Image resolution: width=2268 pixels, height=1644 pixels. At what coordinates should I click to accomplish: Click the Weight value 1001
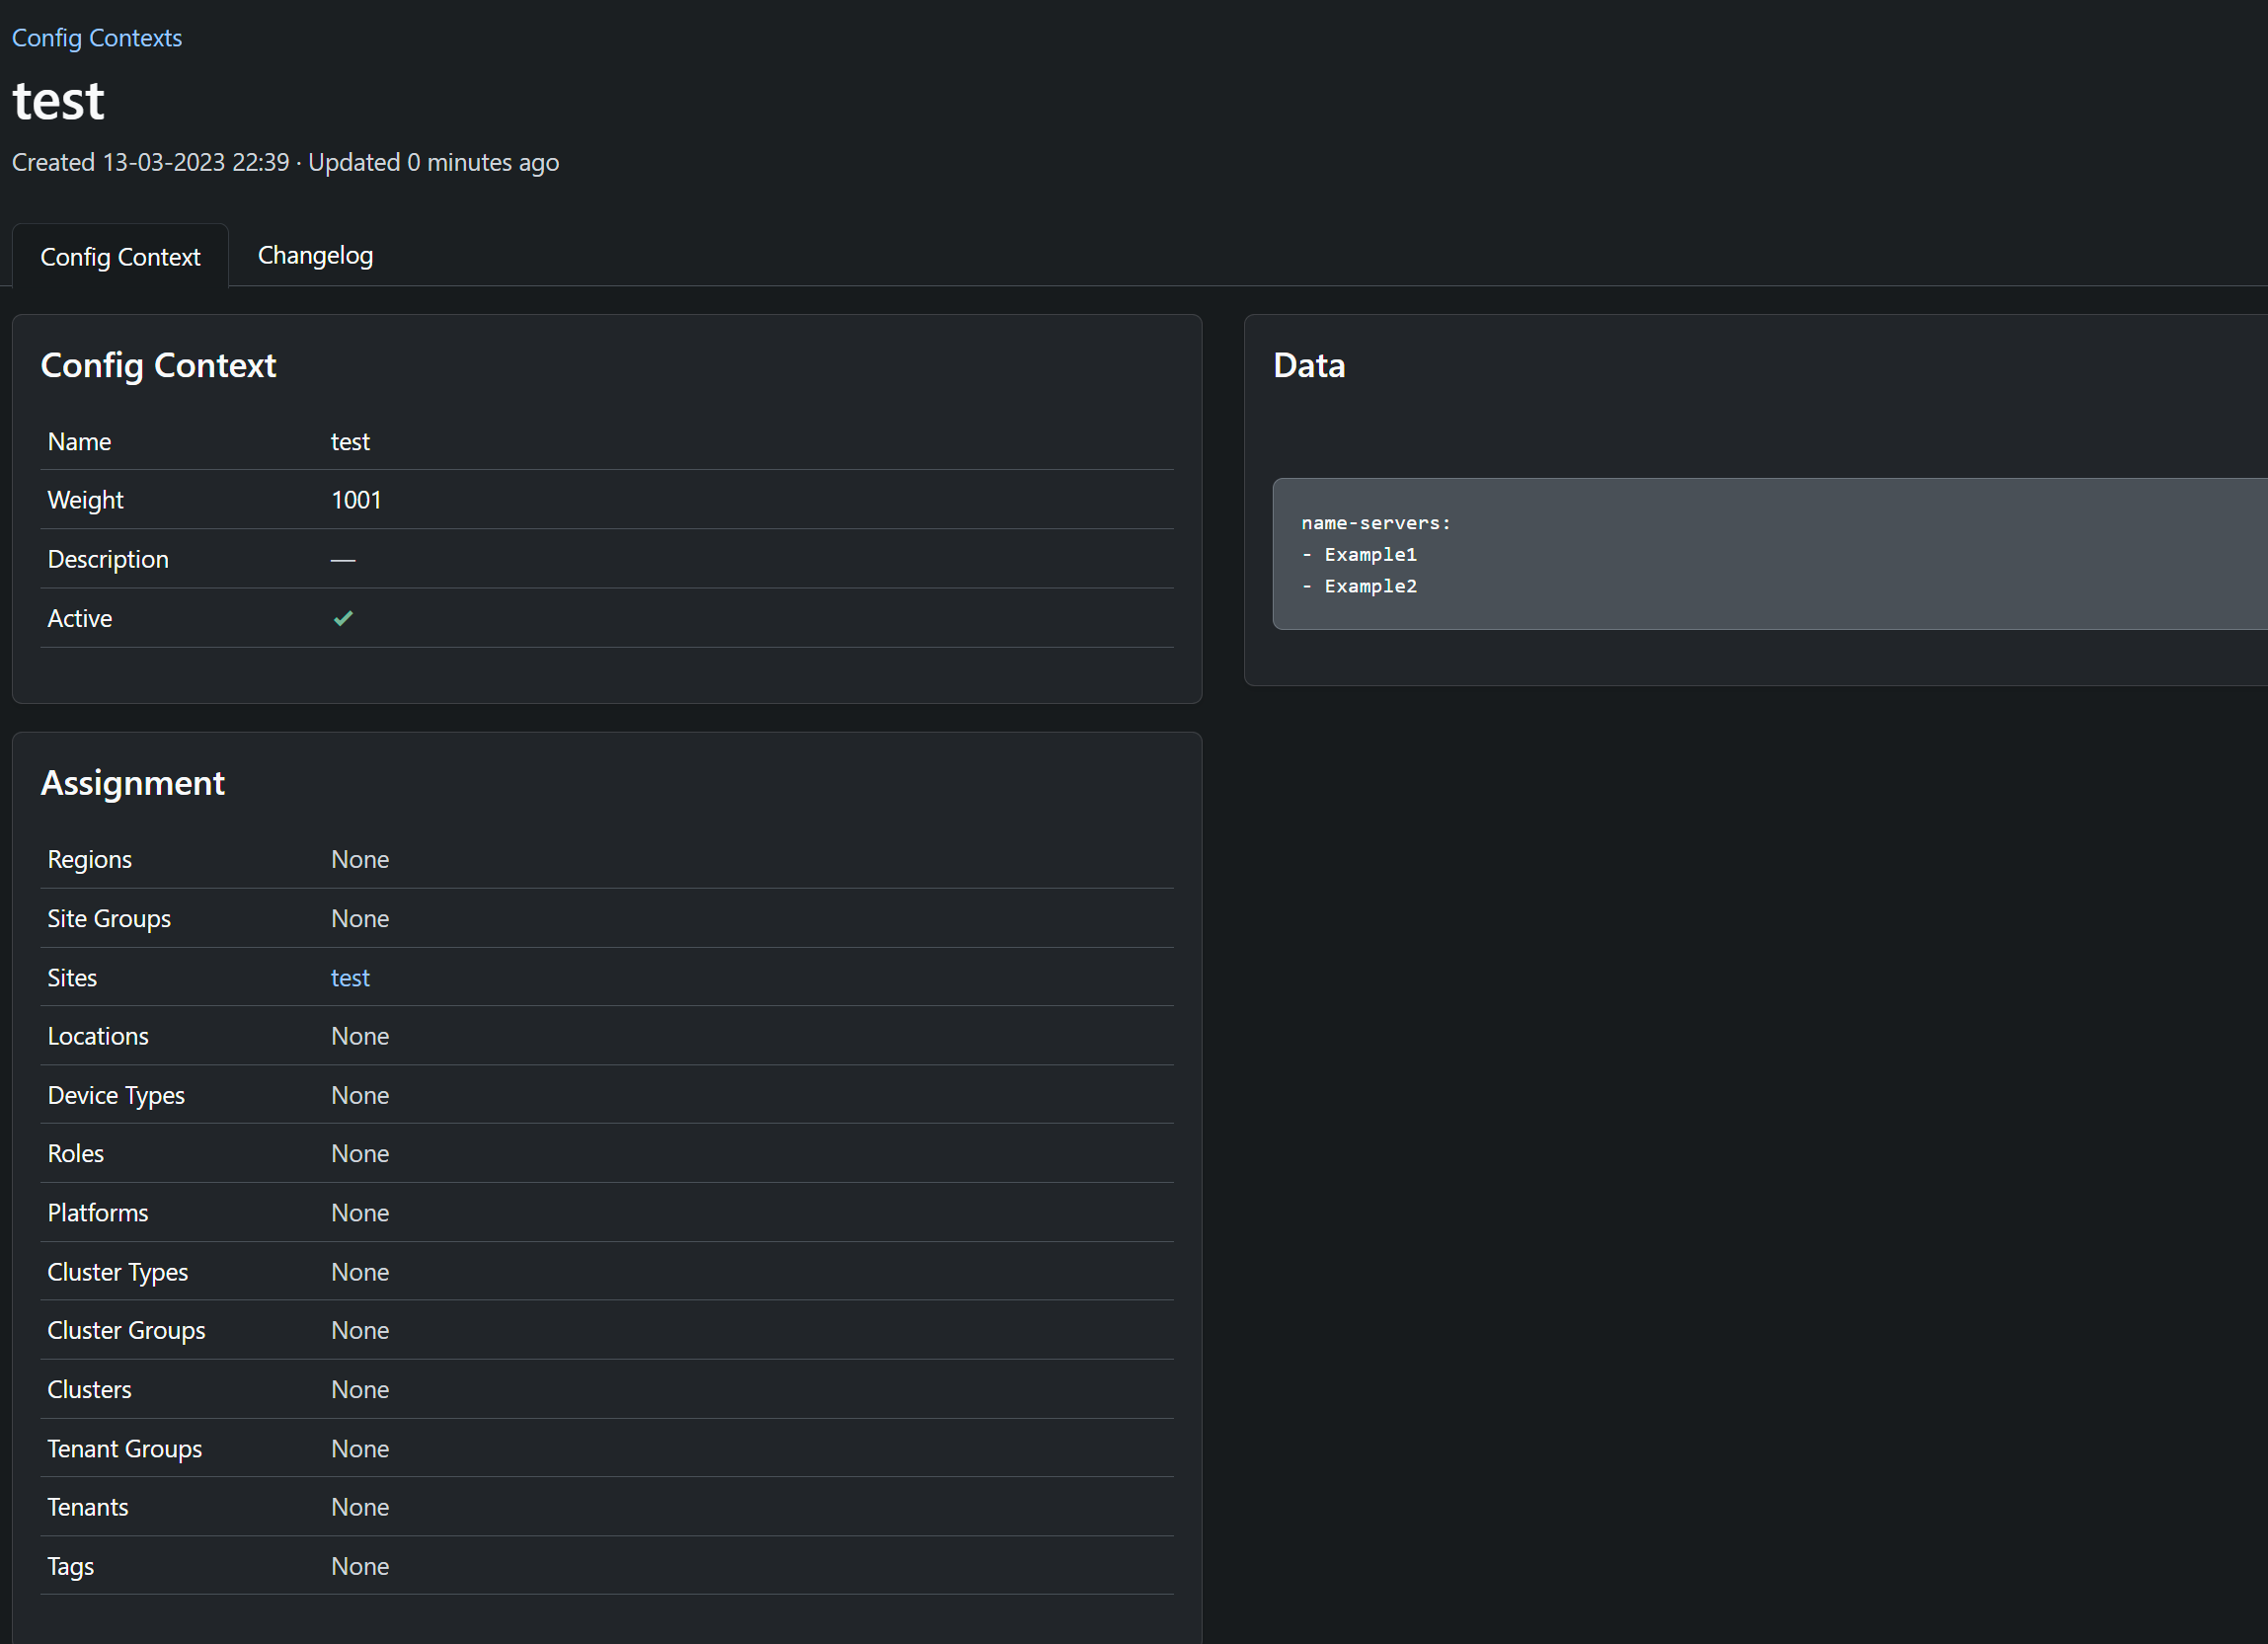click(x=356, y=500)
